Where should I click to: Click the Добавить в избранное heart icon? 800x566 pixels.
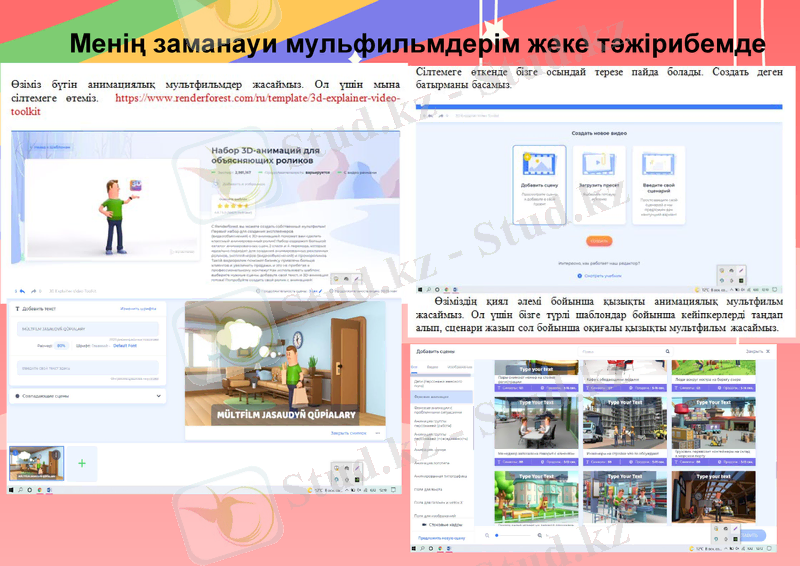click(x=216, y=184)
